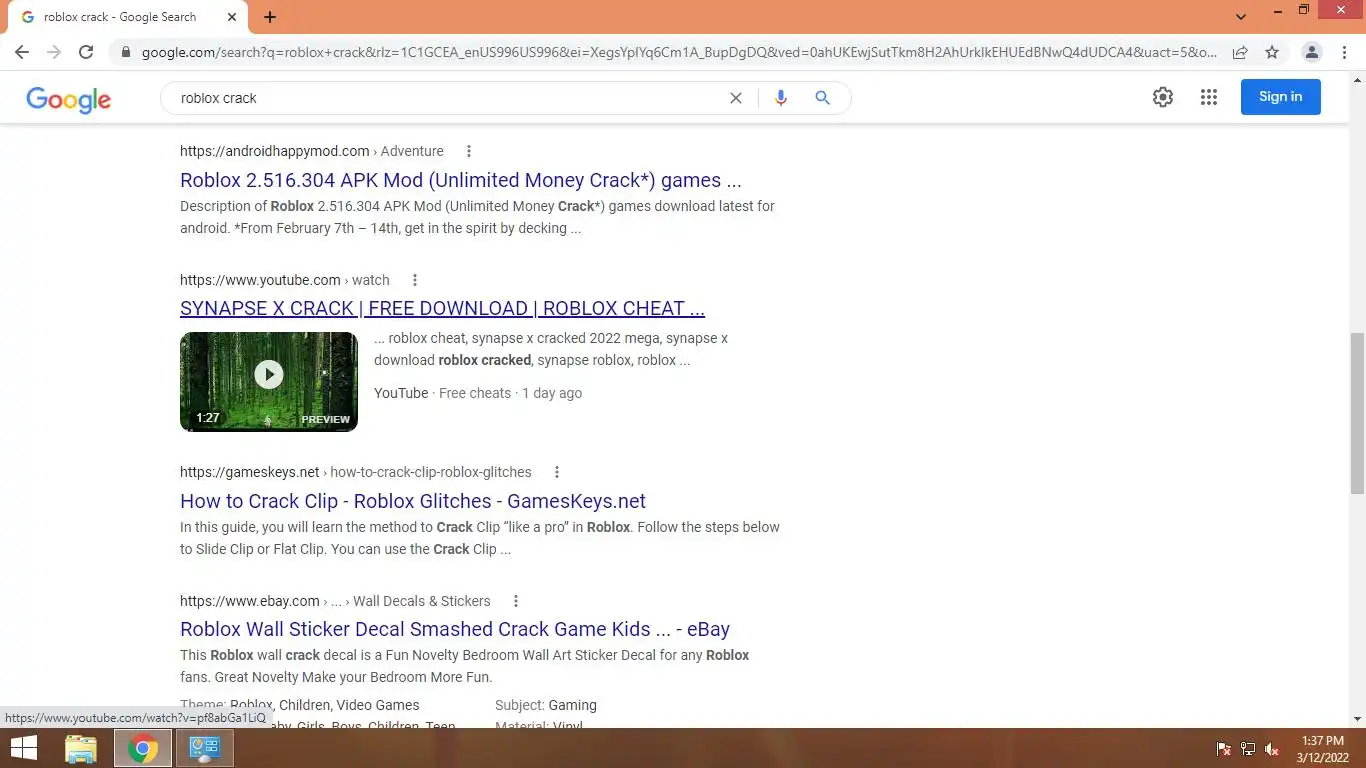Select the roblox crack Google Search tab
The image size is (1366, 768).
point(127,17)
